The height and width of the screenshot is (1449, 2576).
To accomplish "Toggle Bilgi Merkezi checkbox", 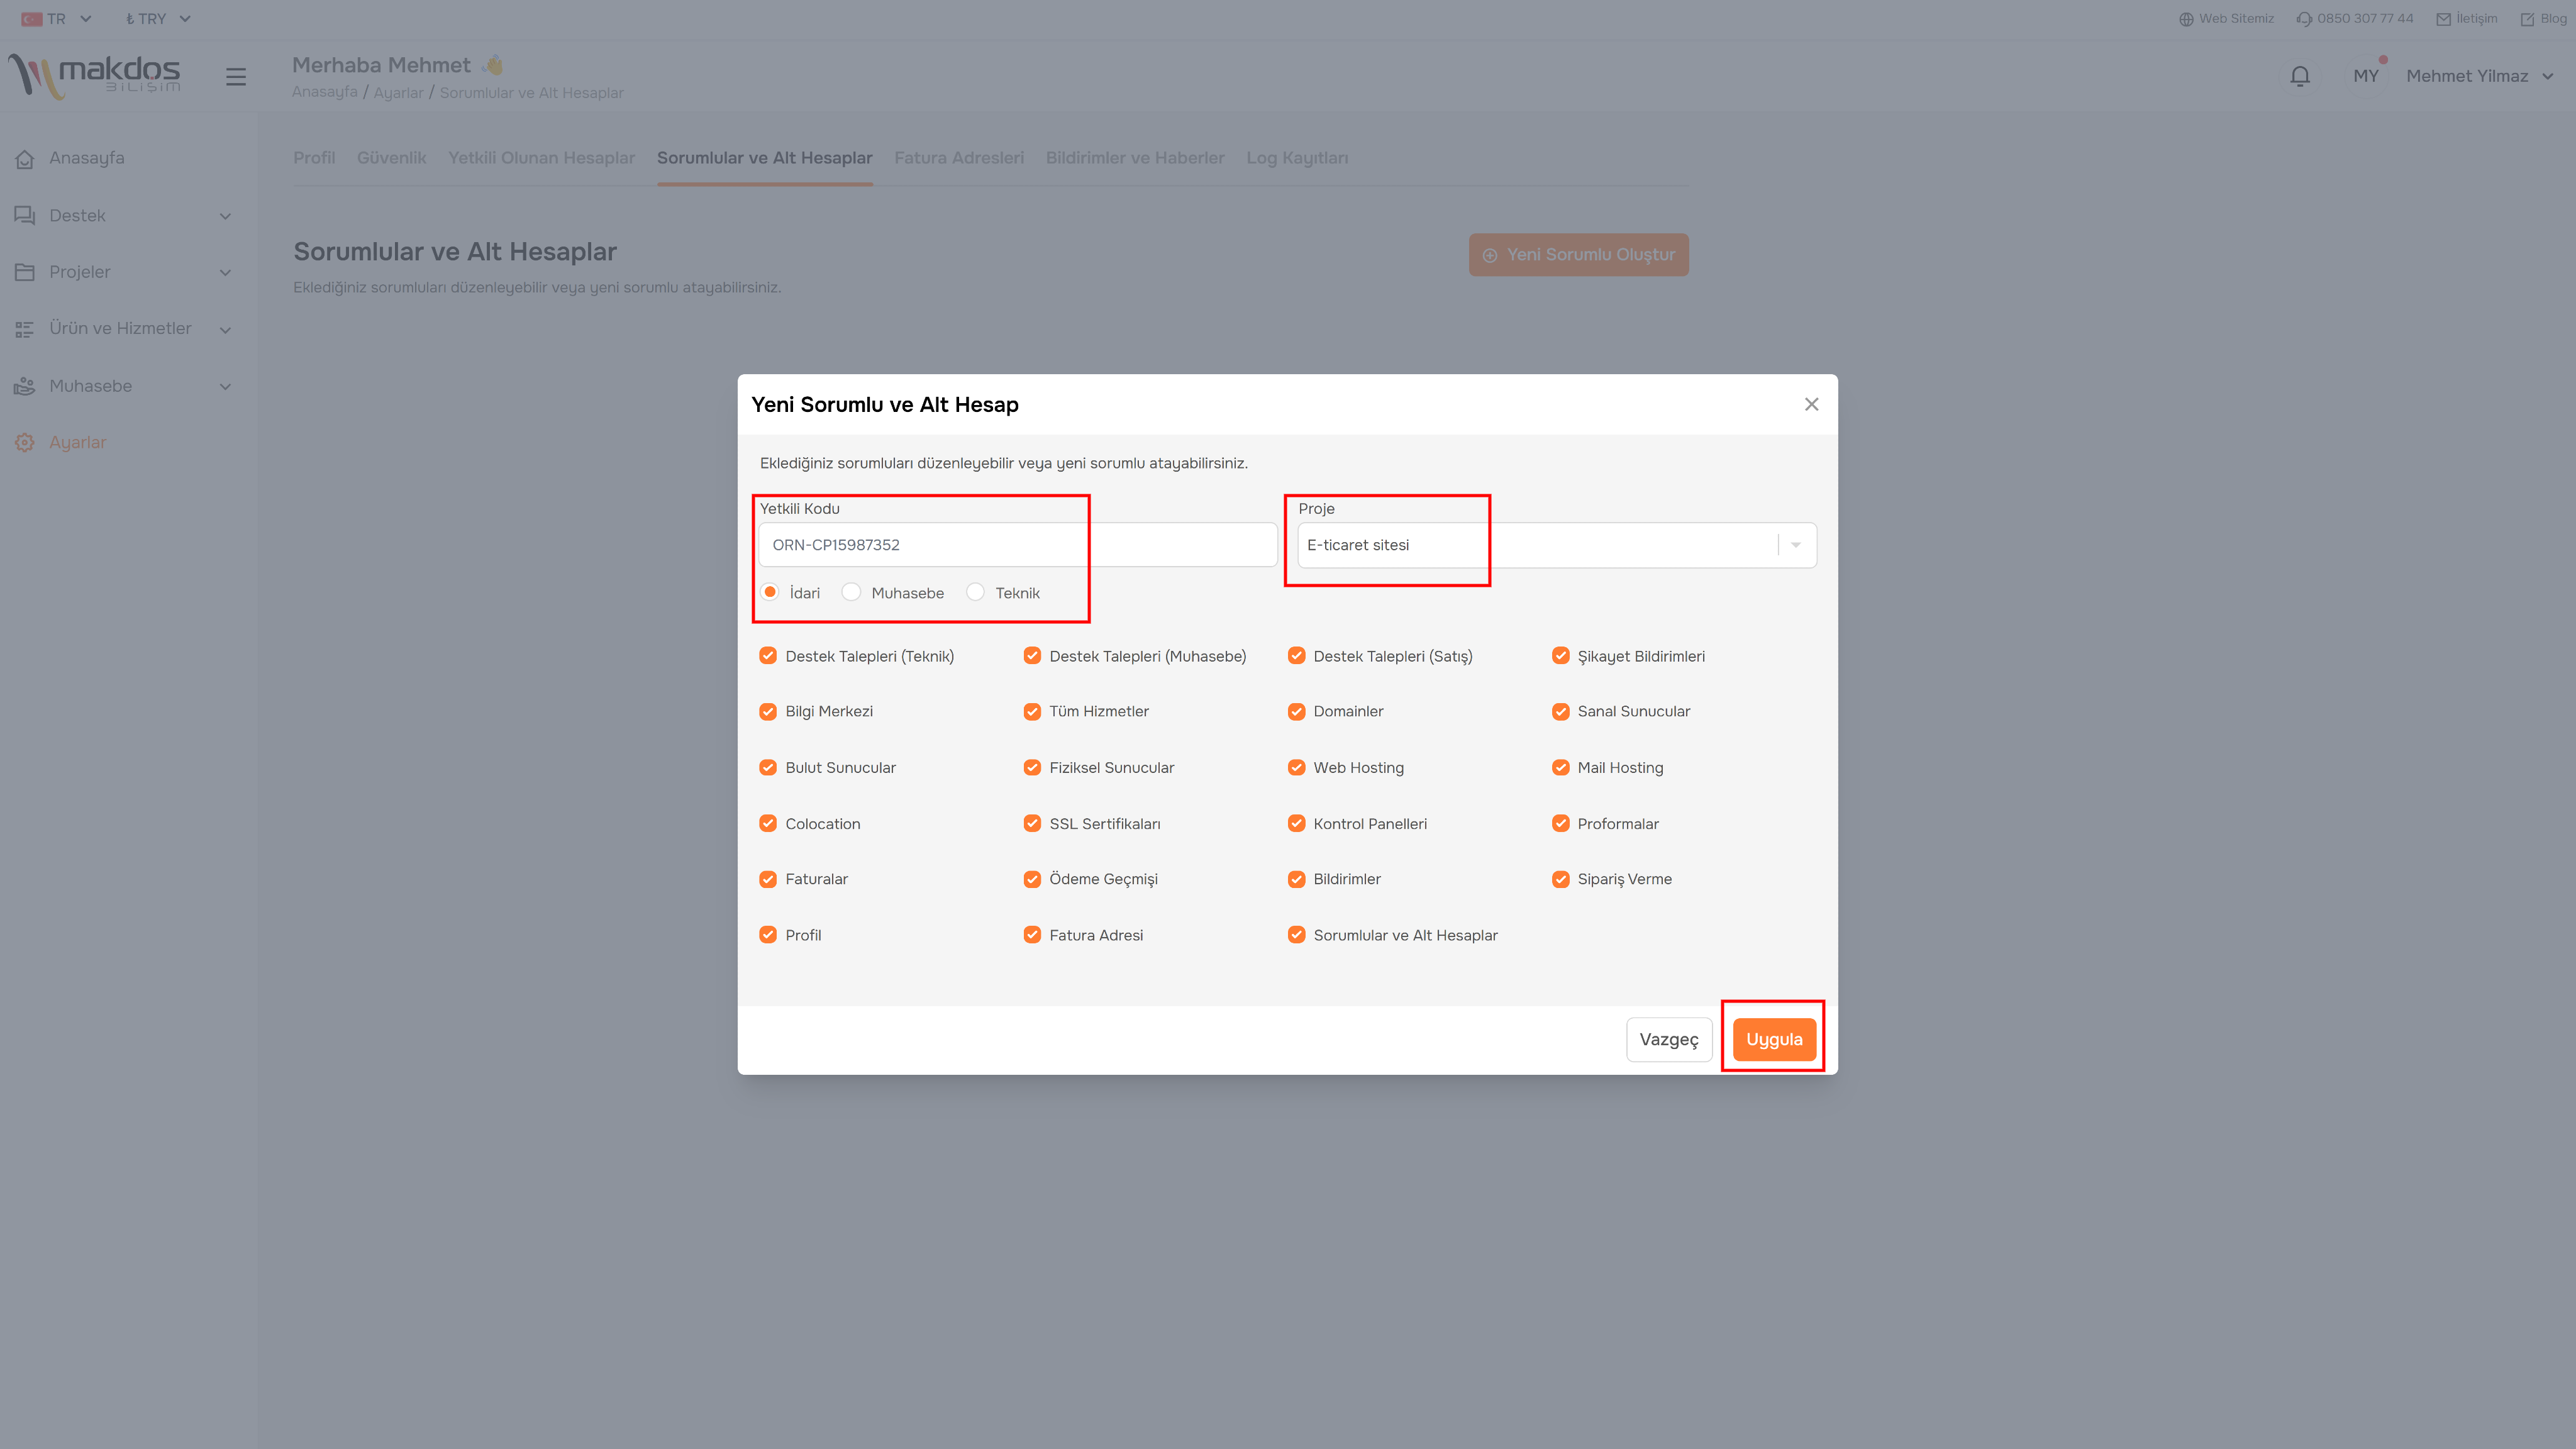I will (x=768, y=711).
